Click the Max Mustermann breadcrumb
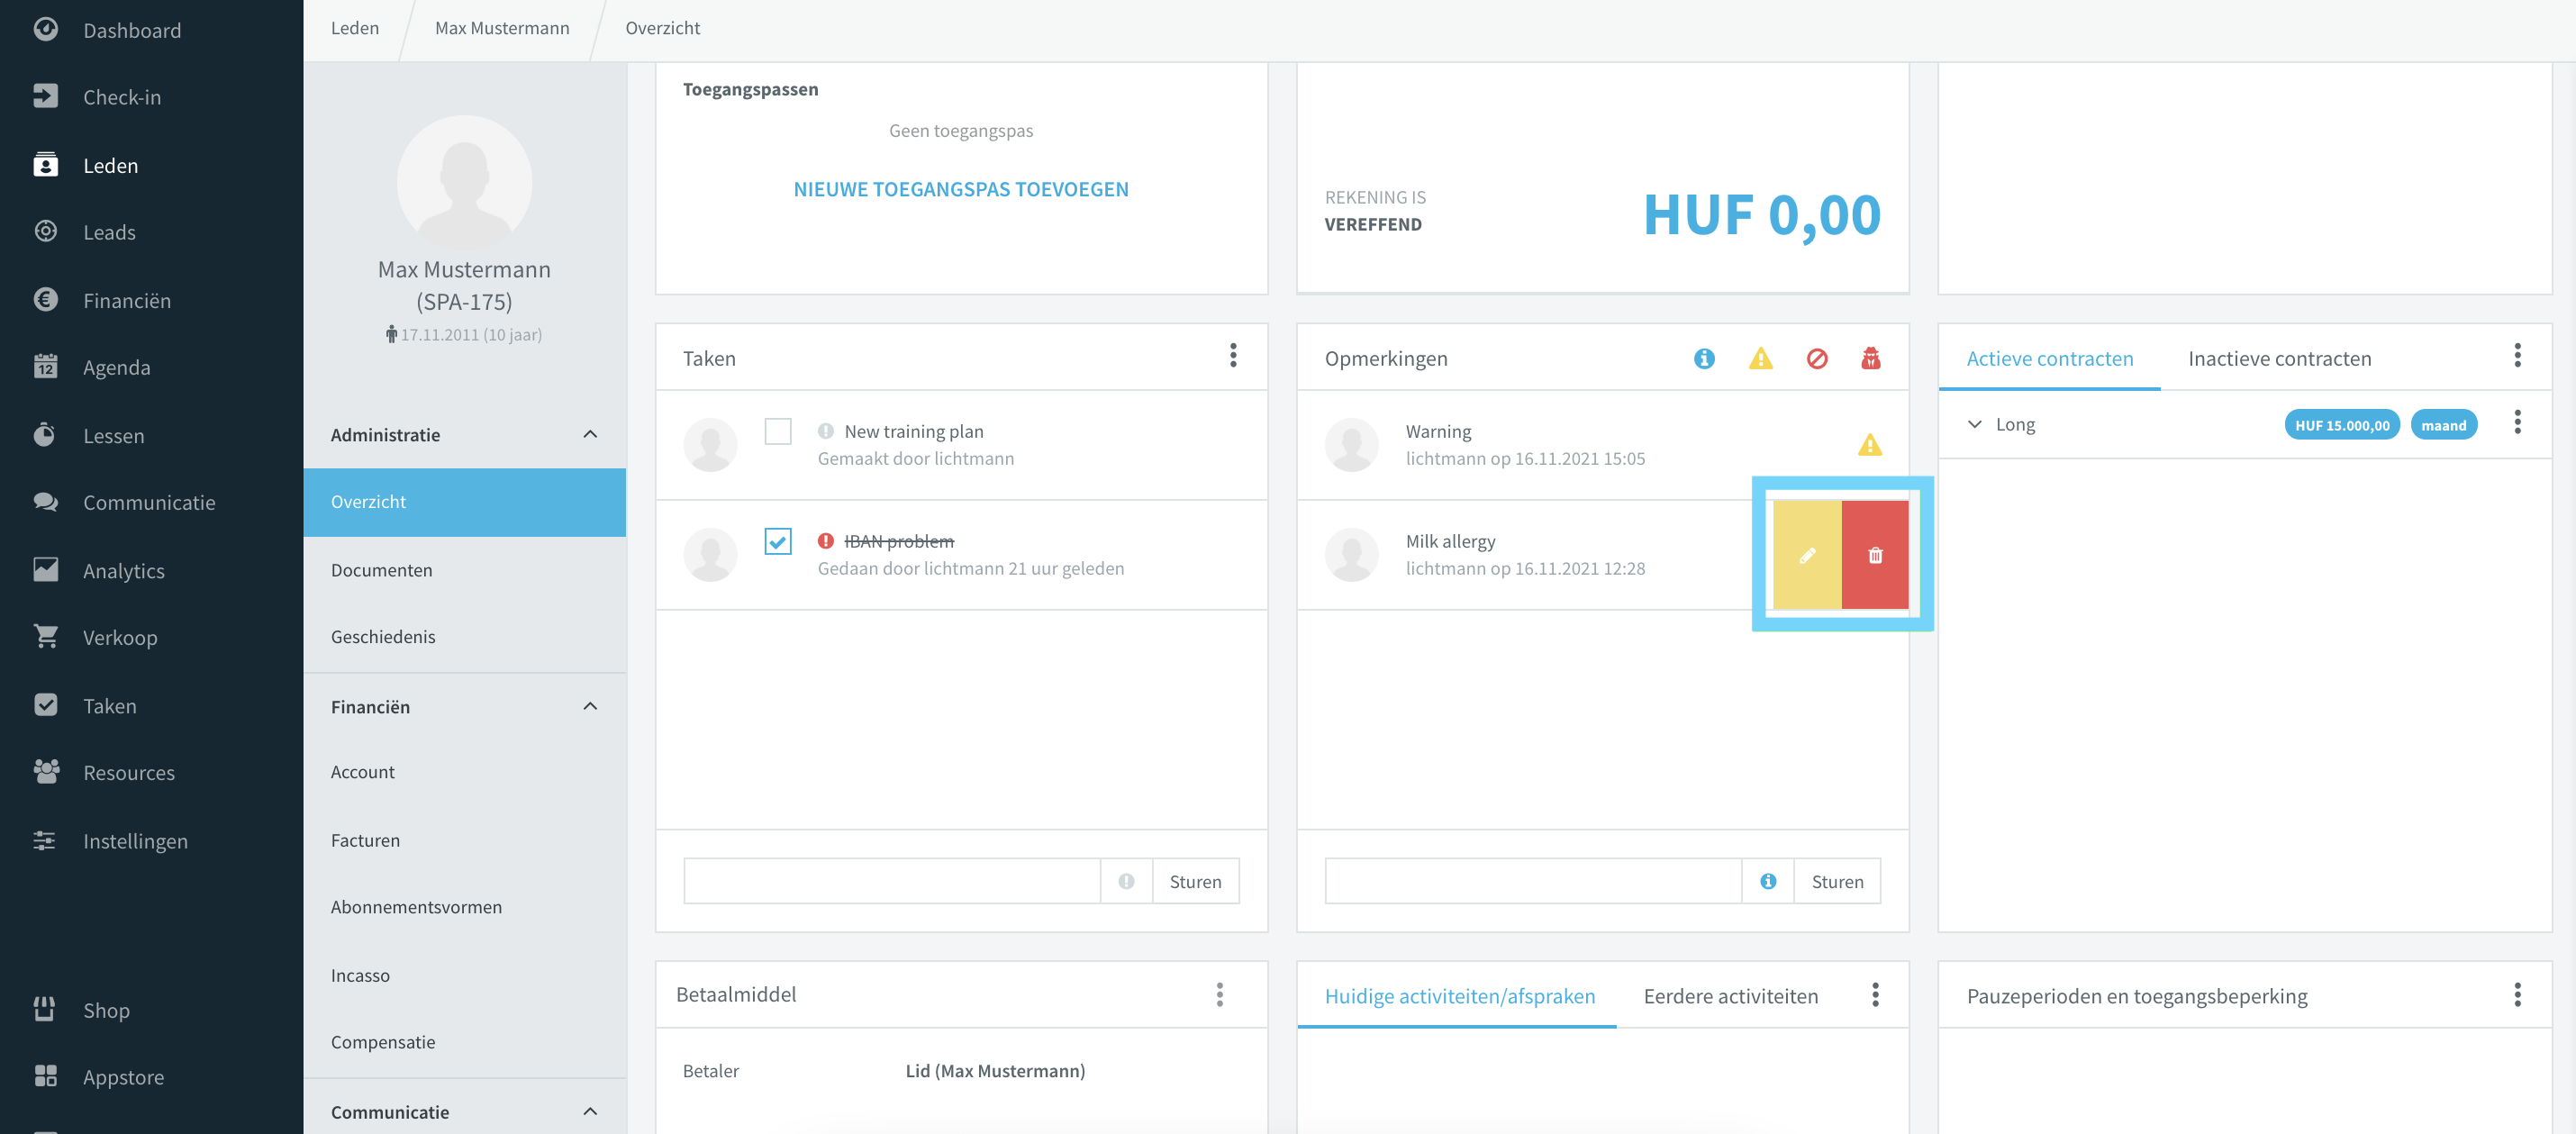The height and width of the screenshot is (1134, 2576). [x=502, y=28]
